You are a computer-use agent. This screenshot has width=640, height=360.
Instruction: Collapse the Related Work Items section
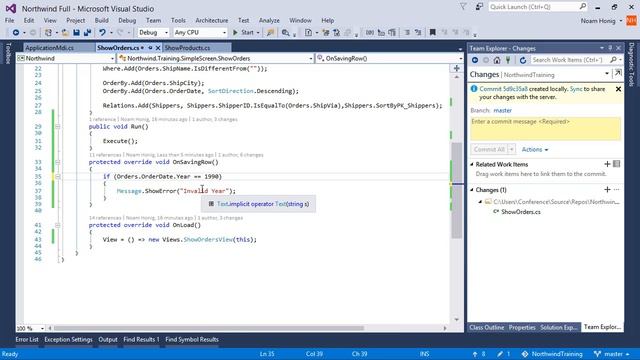pyautogui.click(x=472, y=164)
